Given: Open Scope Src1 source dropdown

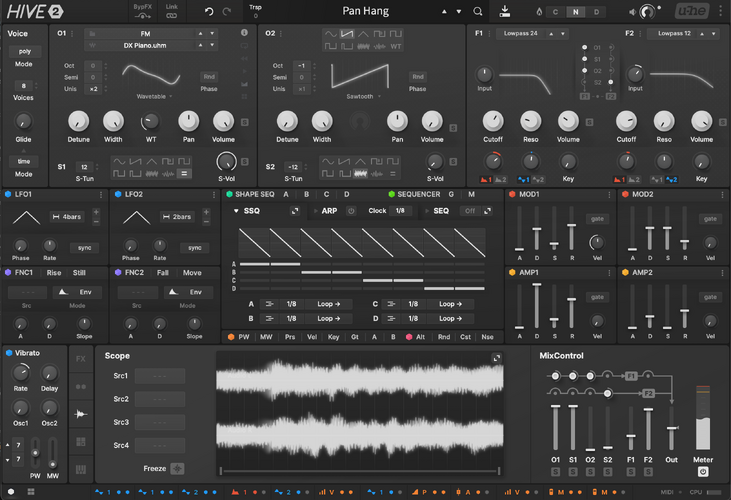Looking at the screenshot, I should coord(160,376).
